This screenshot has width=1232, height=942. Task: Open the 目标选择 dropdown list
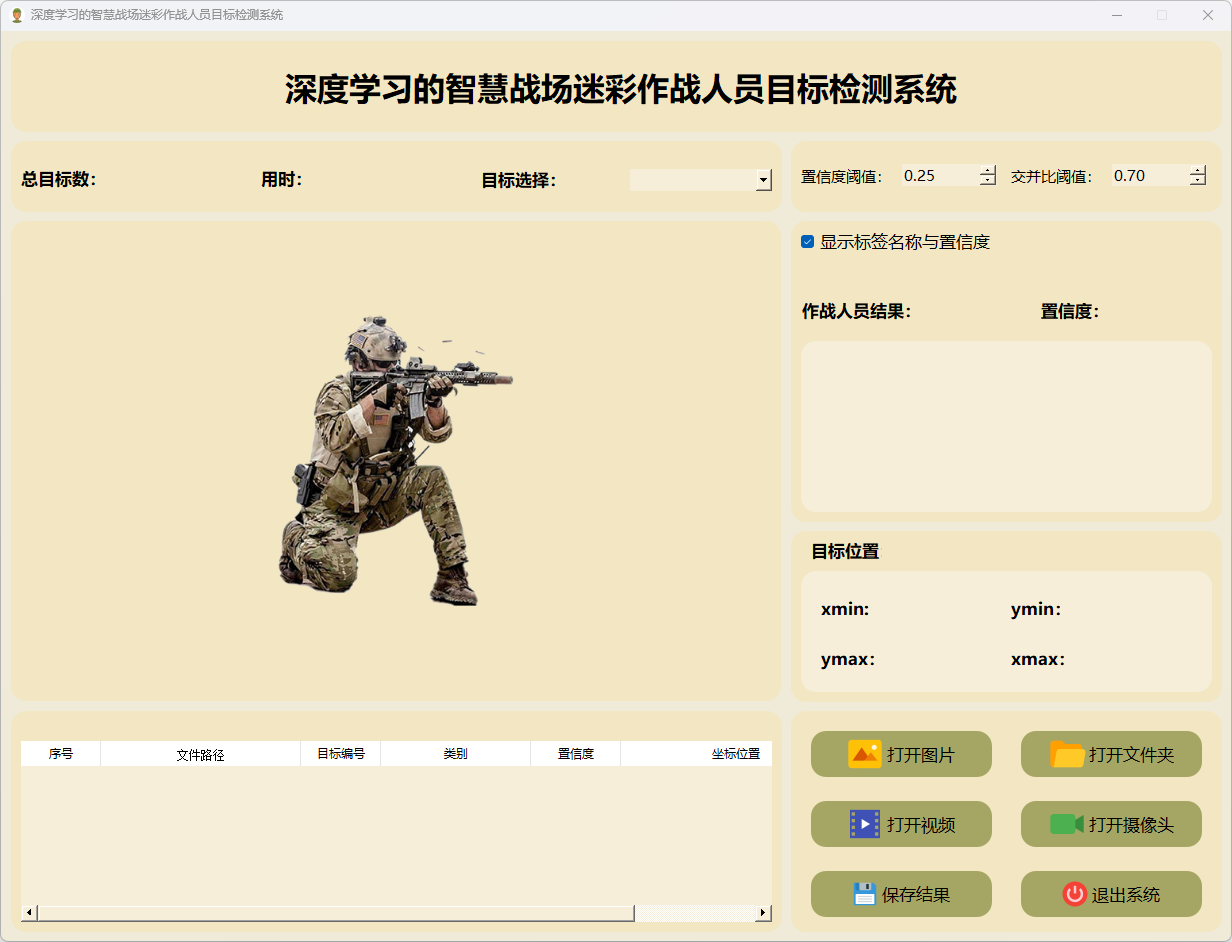[x=764, y=180]
